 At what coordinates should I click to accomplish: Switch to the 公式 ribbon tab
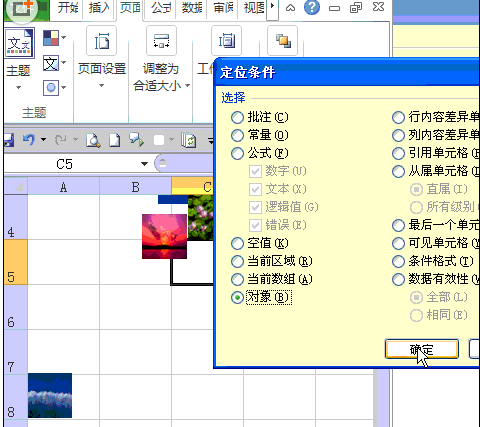[161, 8]
